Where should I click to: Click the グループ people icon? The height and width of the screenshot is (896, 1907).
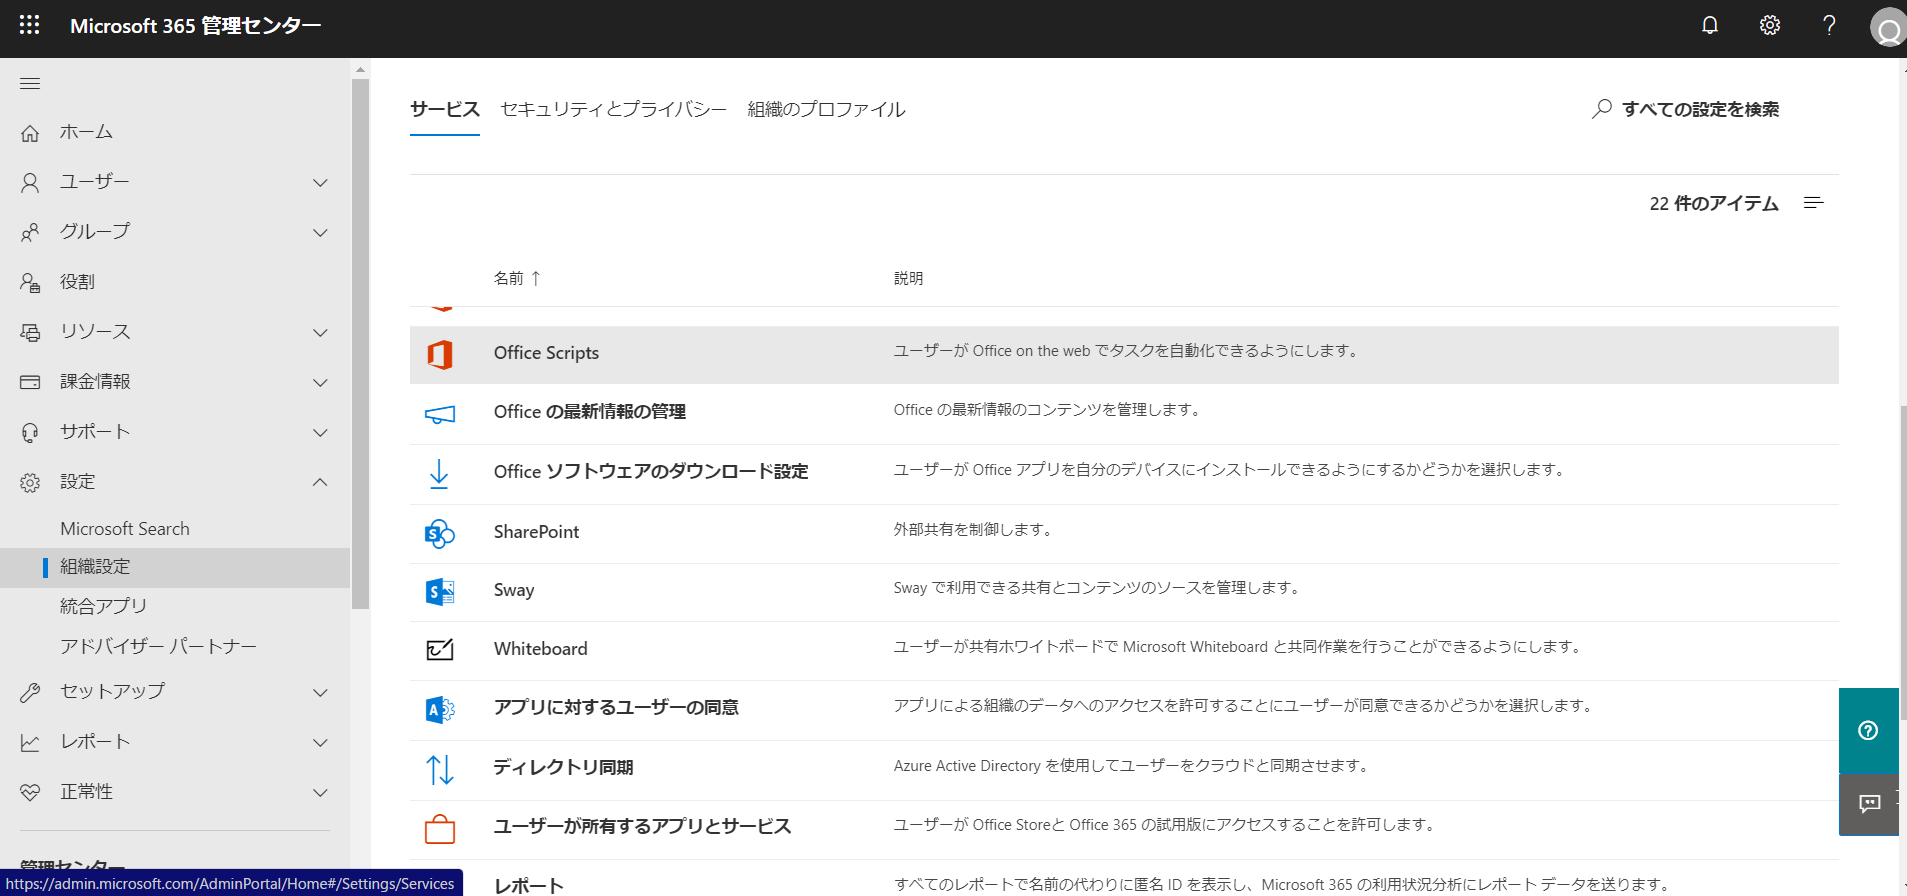[x=30, y=232]
